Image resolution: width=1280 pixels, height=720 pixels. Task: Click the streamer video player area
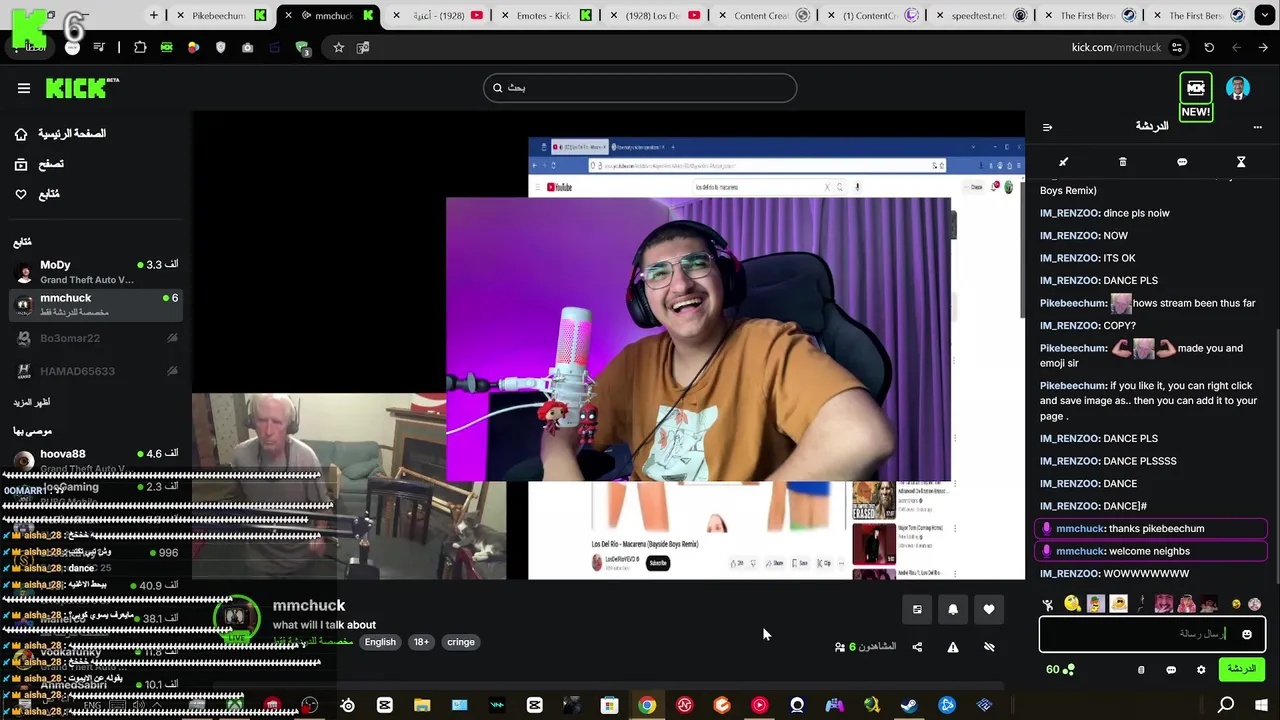608,345
